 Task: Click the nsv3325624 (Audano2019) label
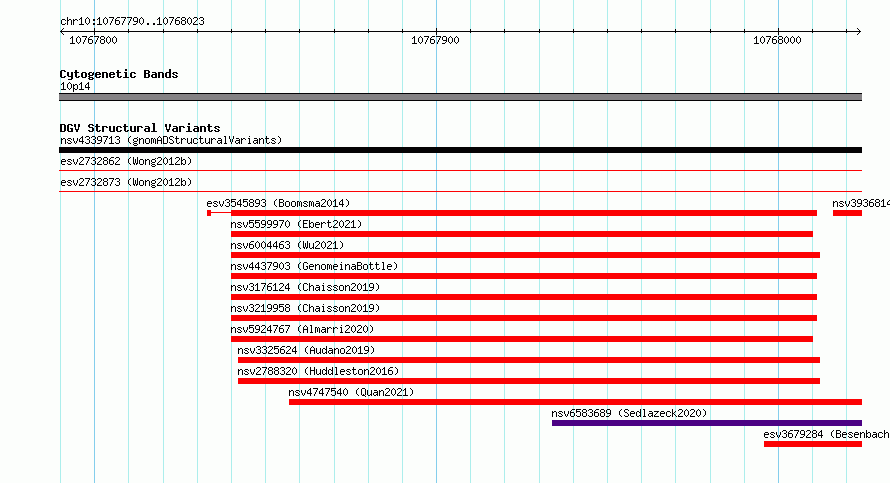[x=306, y=350]
